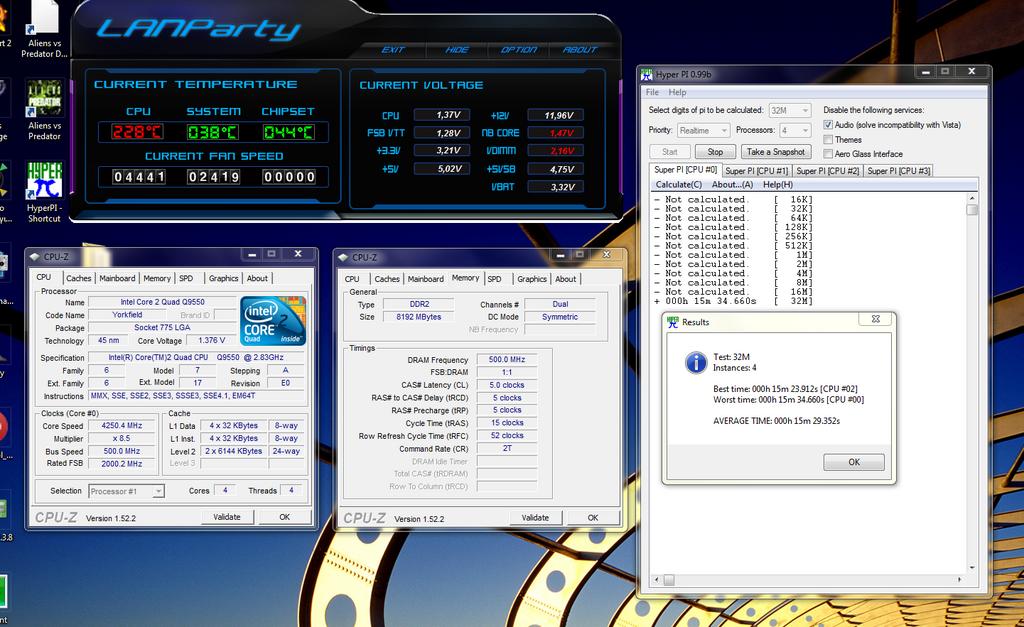Click DRAM Frequency 500.0 MHz field
Screen dimensions: 1024x627
pyautogui.click(x=507, y=359)
